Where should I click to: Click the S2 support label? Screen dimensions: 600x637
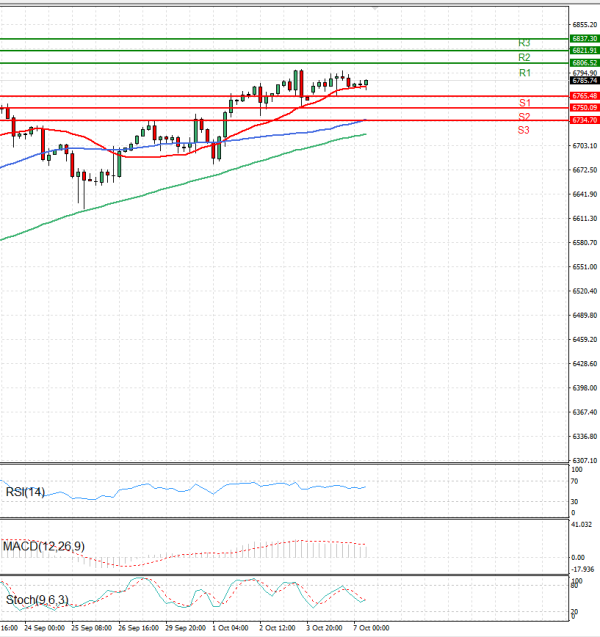[x=524, y=117]
